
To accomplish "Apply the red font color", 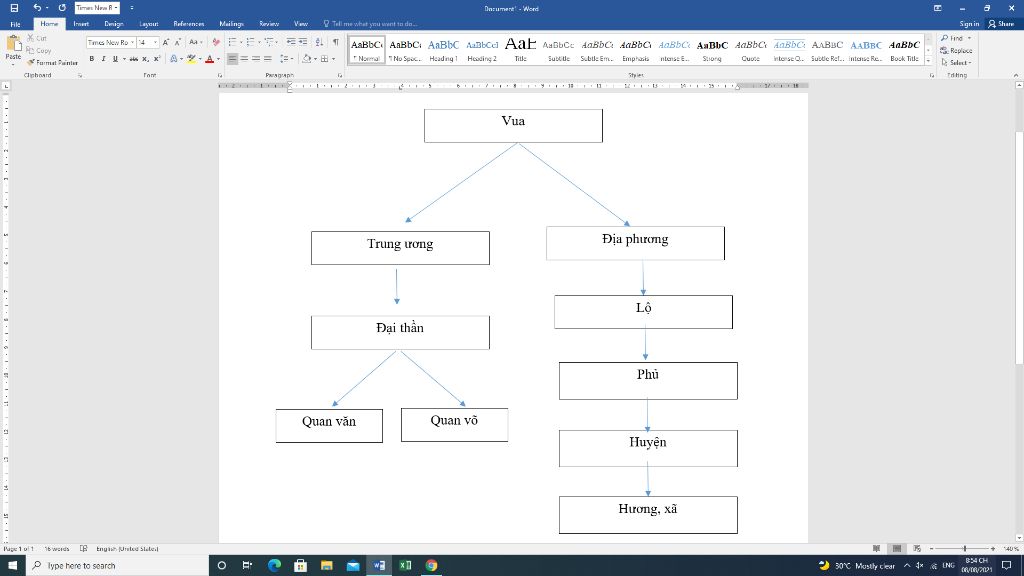I will pos(209,59).
